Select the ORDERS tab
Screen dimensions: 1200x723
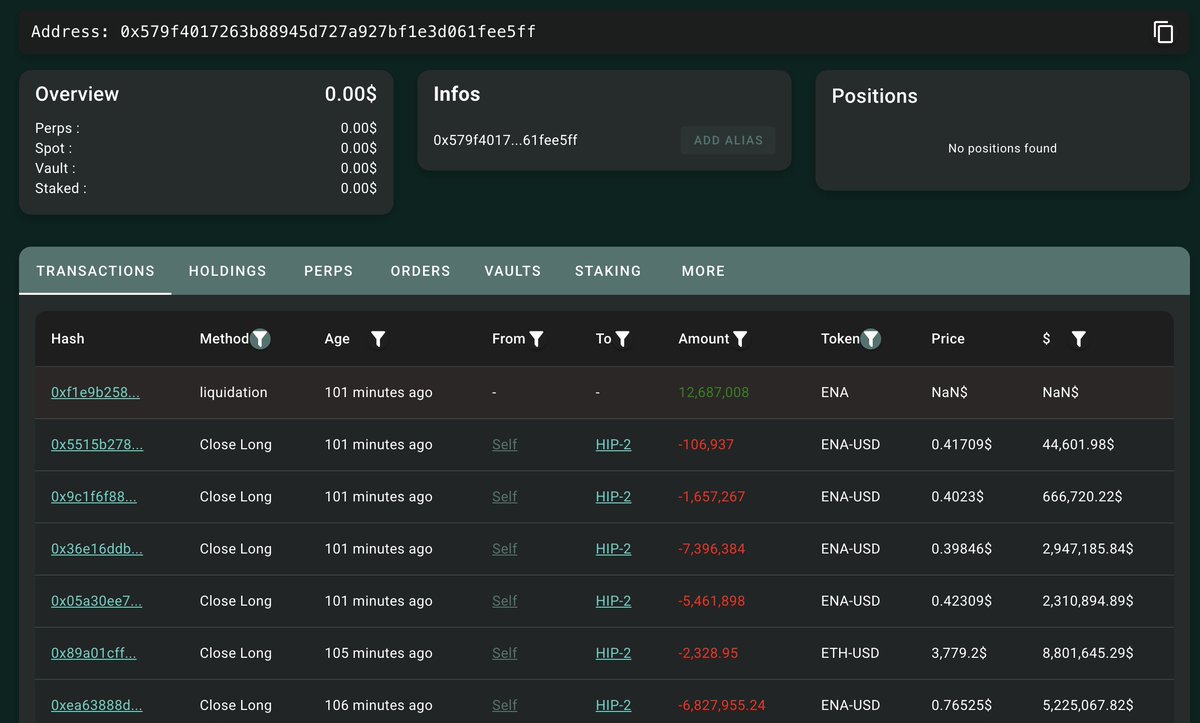pos(420,271)
